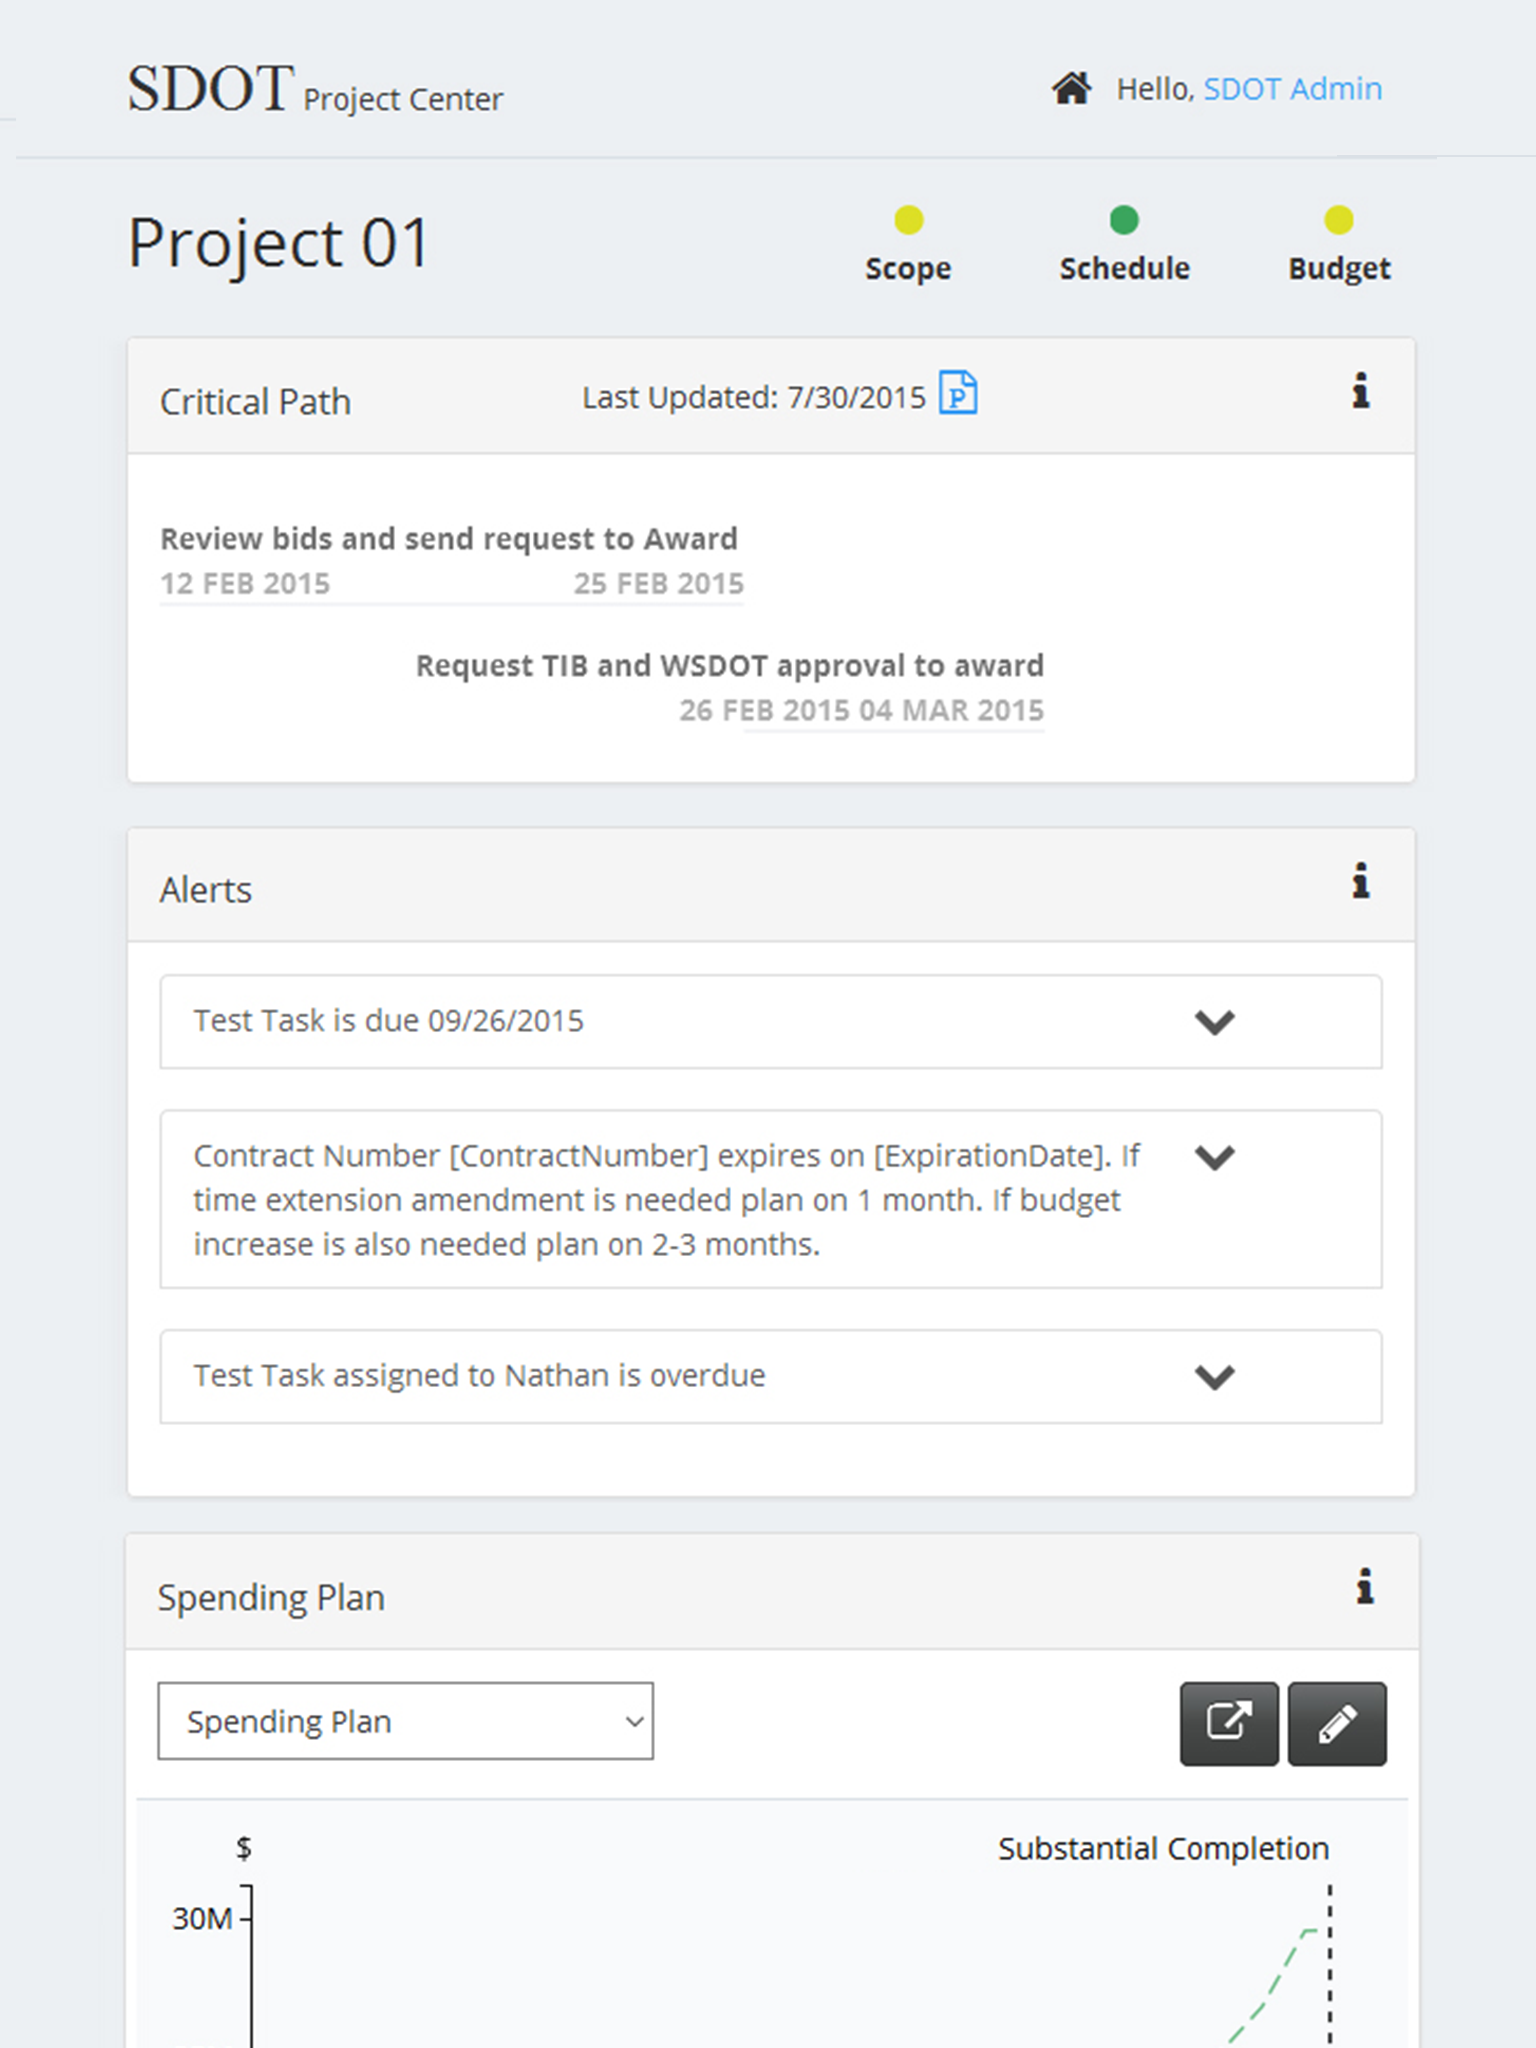
Task: Click the green Schedule status indicator
Action: [x=1124, y=220]
